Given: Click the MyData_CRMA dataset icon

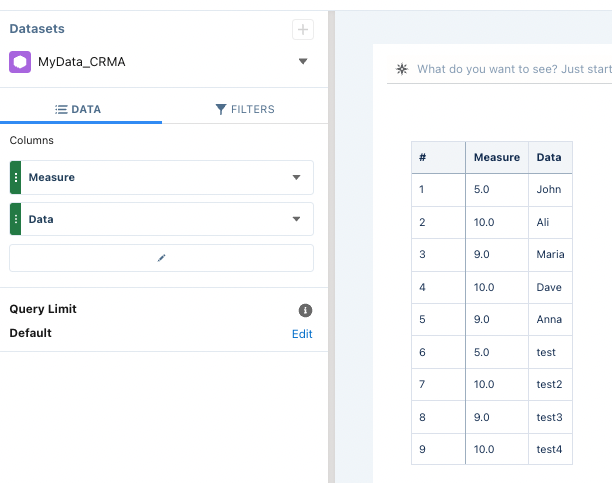Looking at the screenshot, I should pos(20,62).
